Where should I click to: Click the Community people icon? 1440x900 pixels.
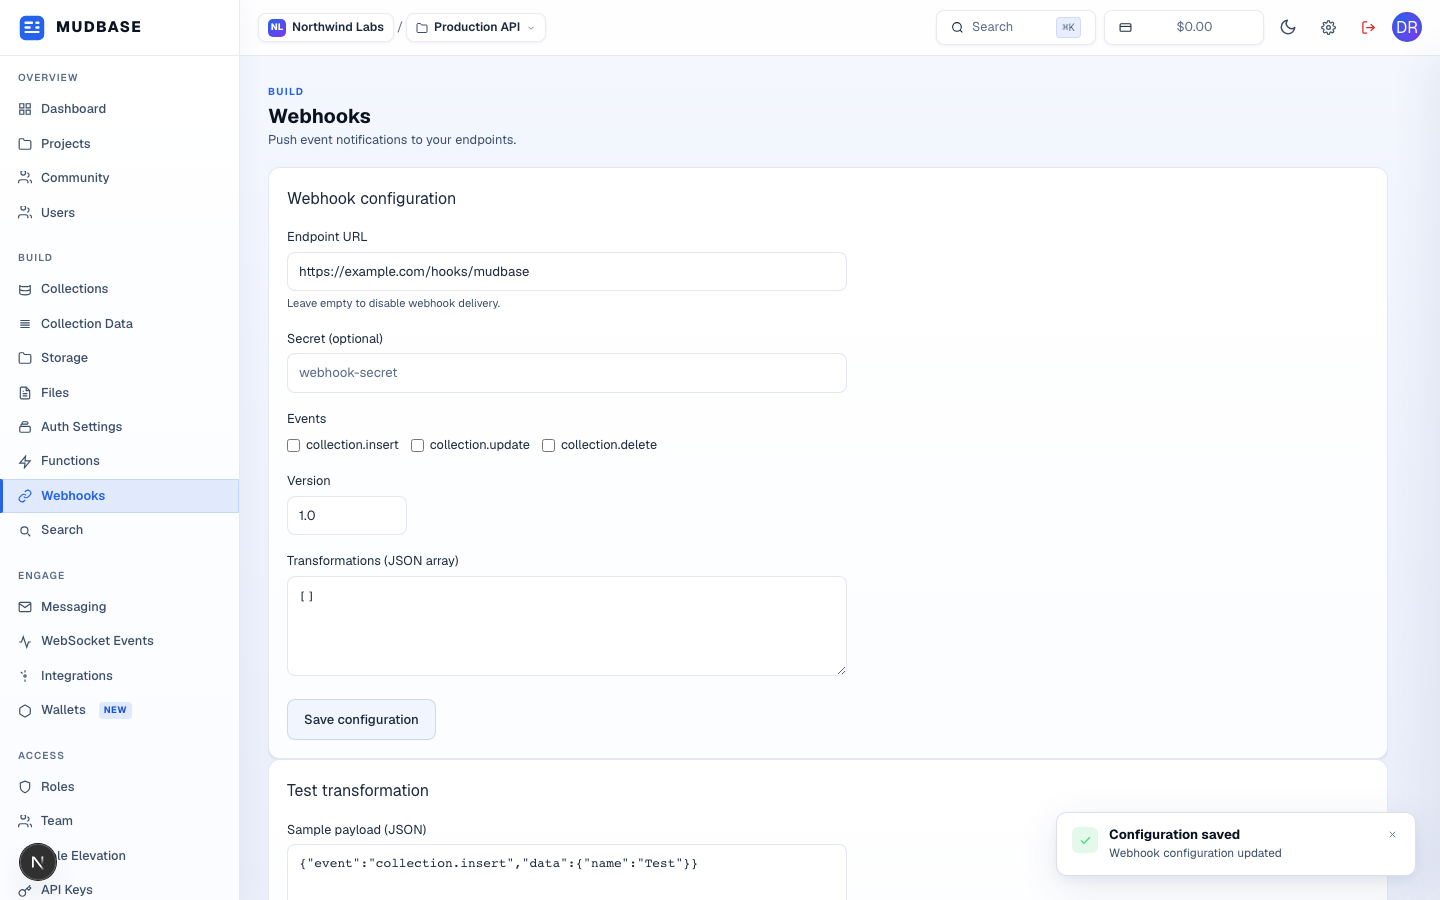[x=25, y=178]
